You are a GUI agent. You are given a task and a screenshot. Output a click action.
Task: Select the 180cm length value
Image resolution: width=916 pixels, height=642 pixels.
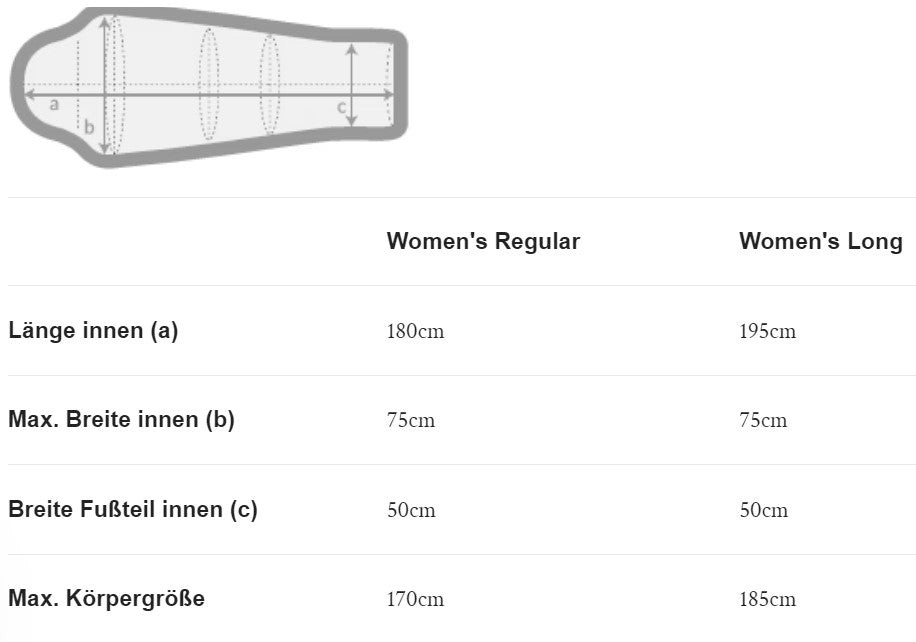coord(415,332)
